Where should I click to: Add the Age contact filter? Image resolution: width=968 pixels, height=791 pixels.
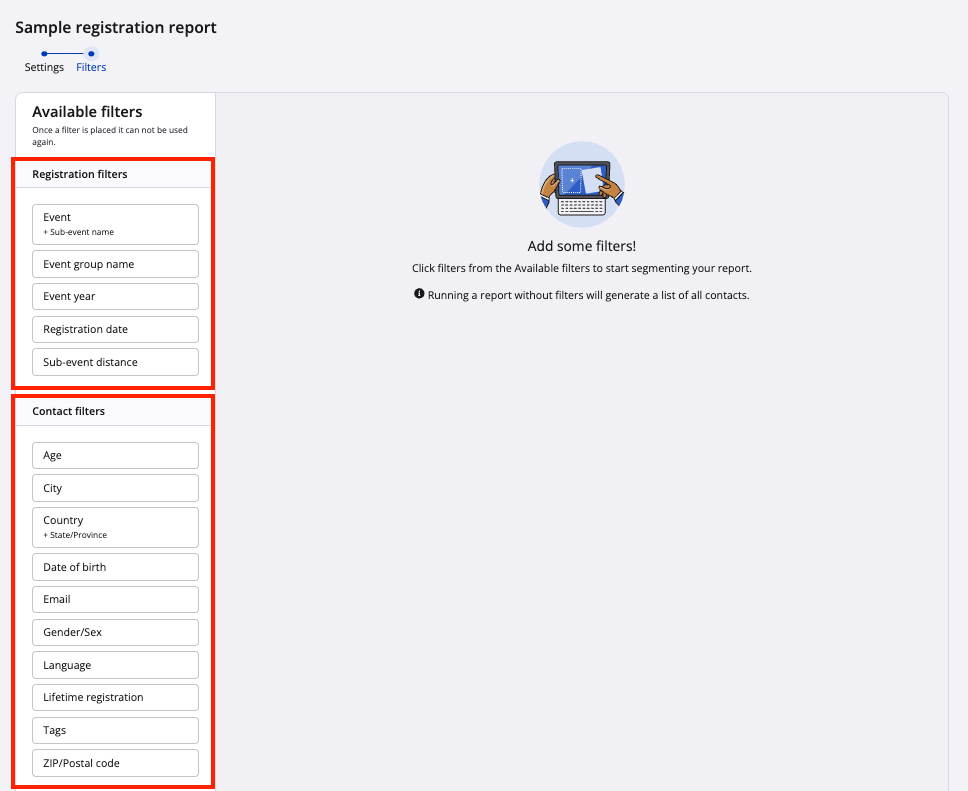tap(115, 455)
